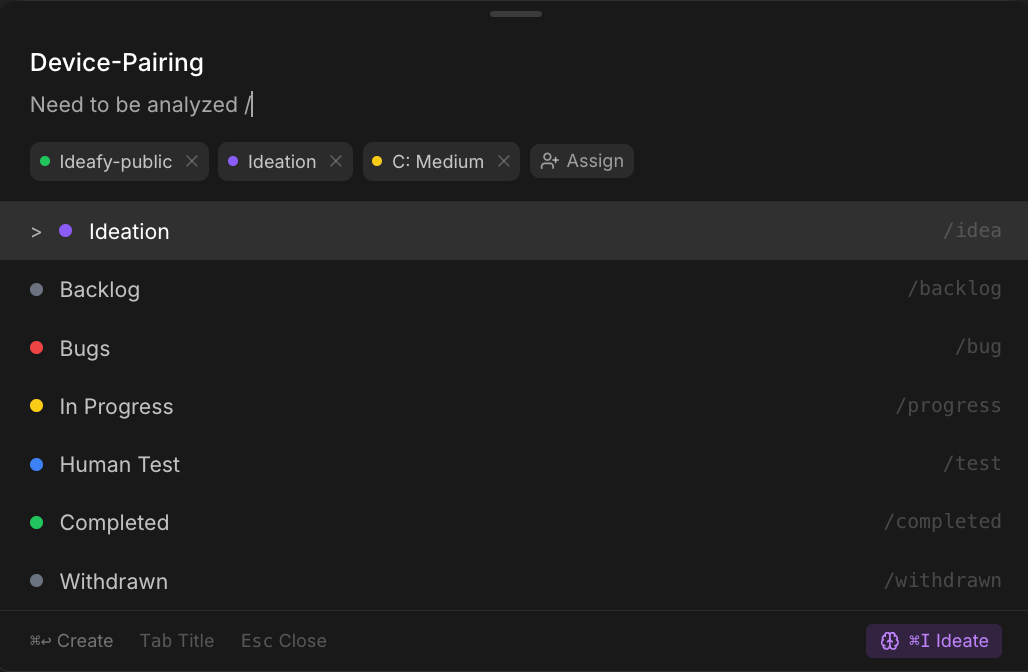
Task: Remove the Ideation status chip
Action: [x=336, y=161]
